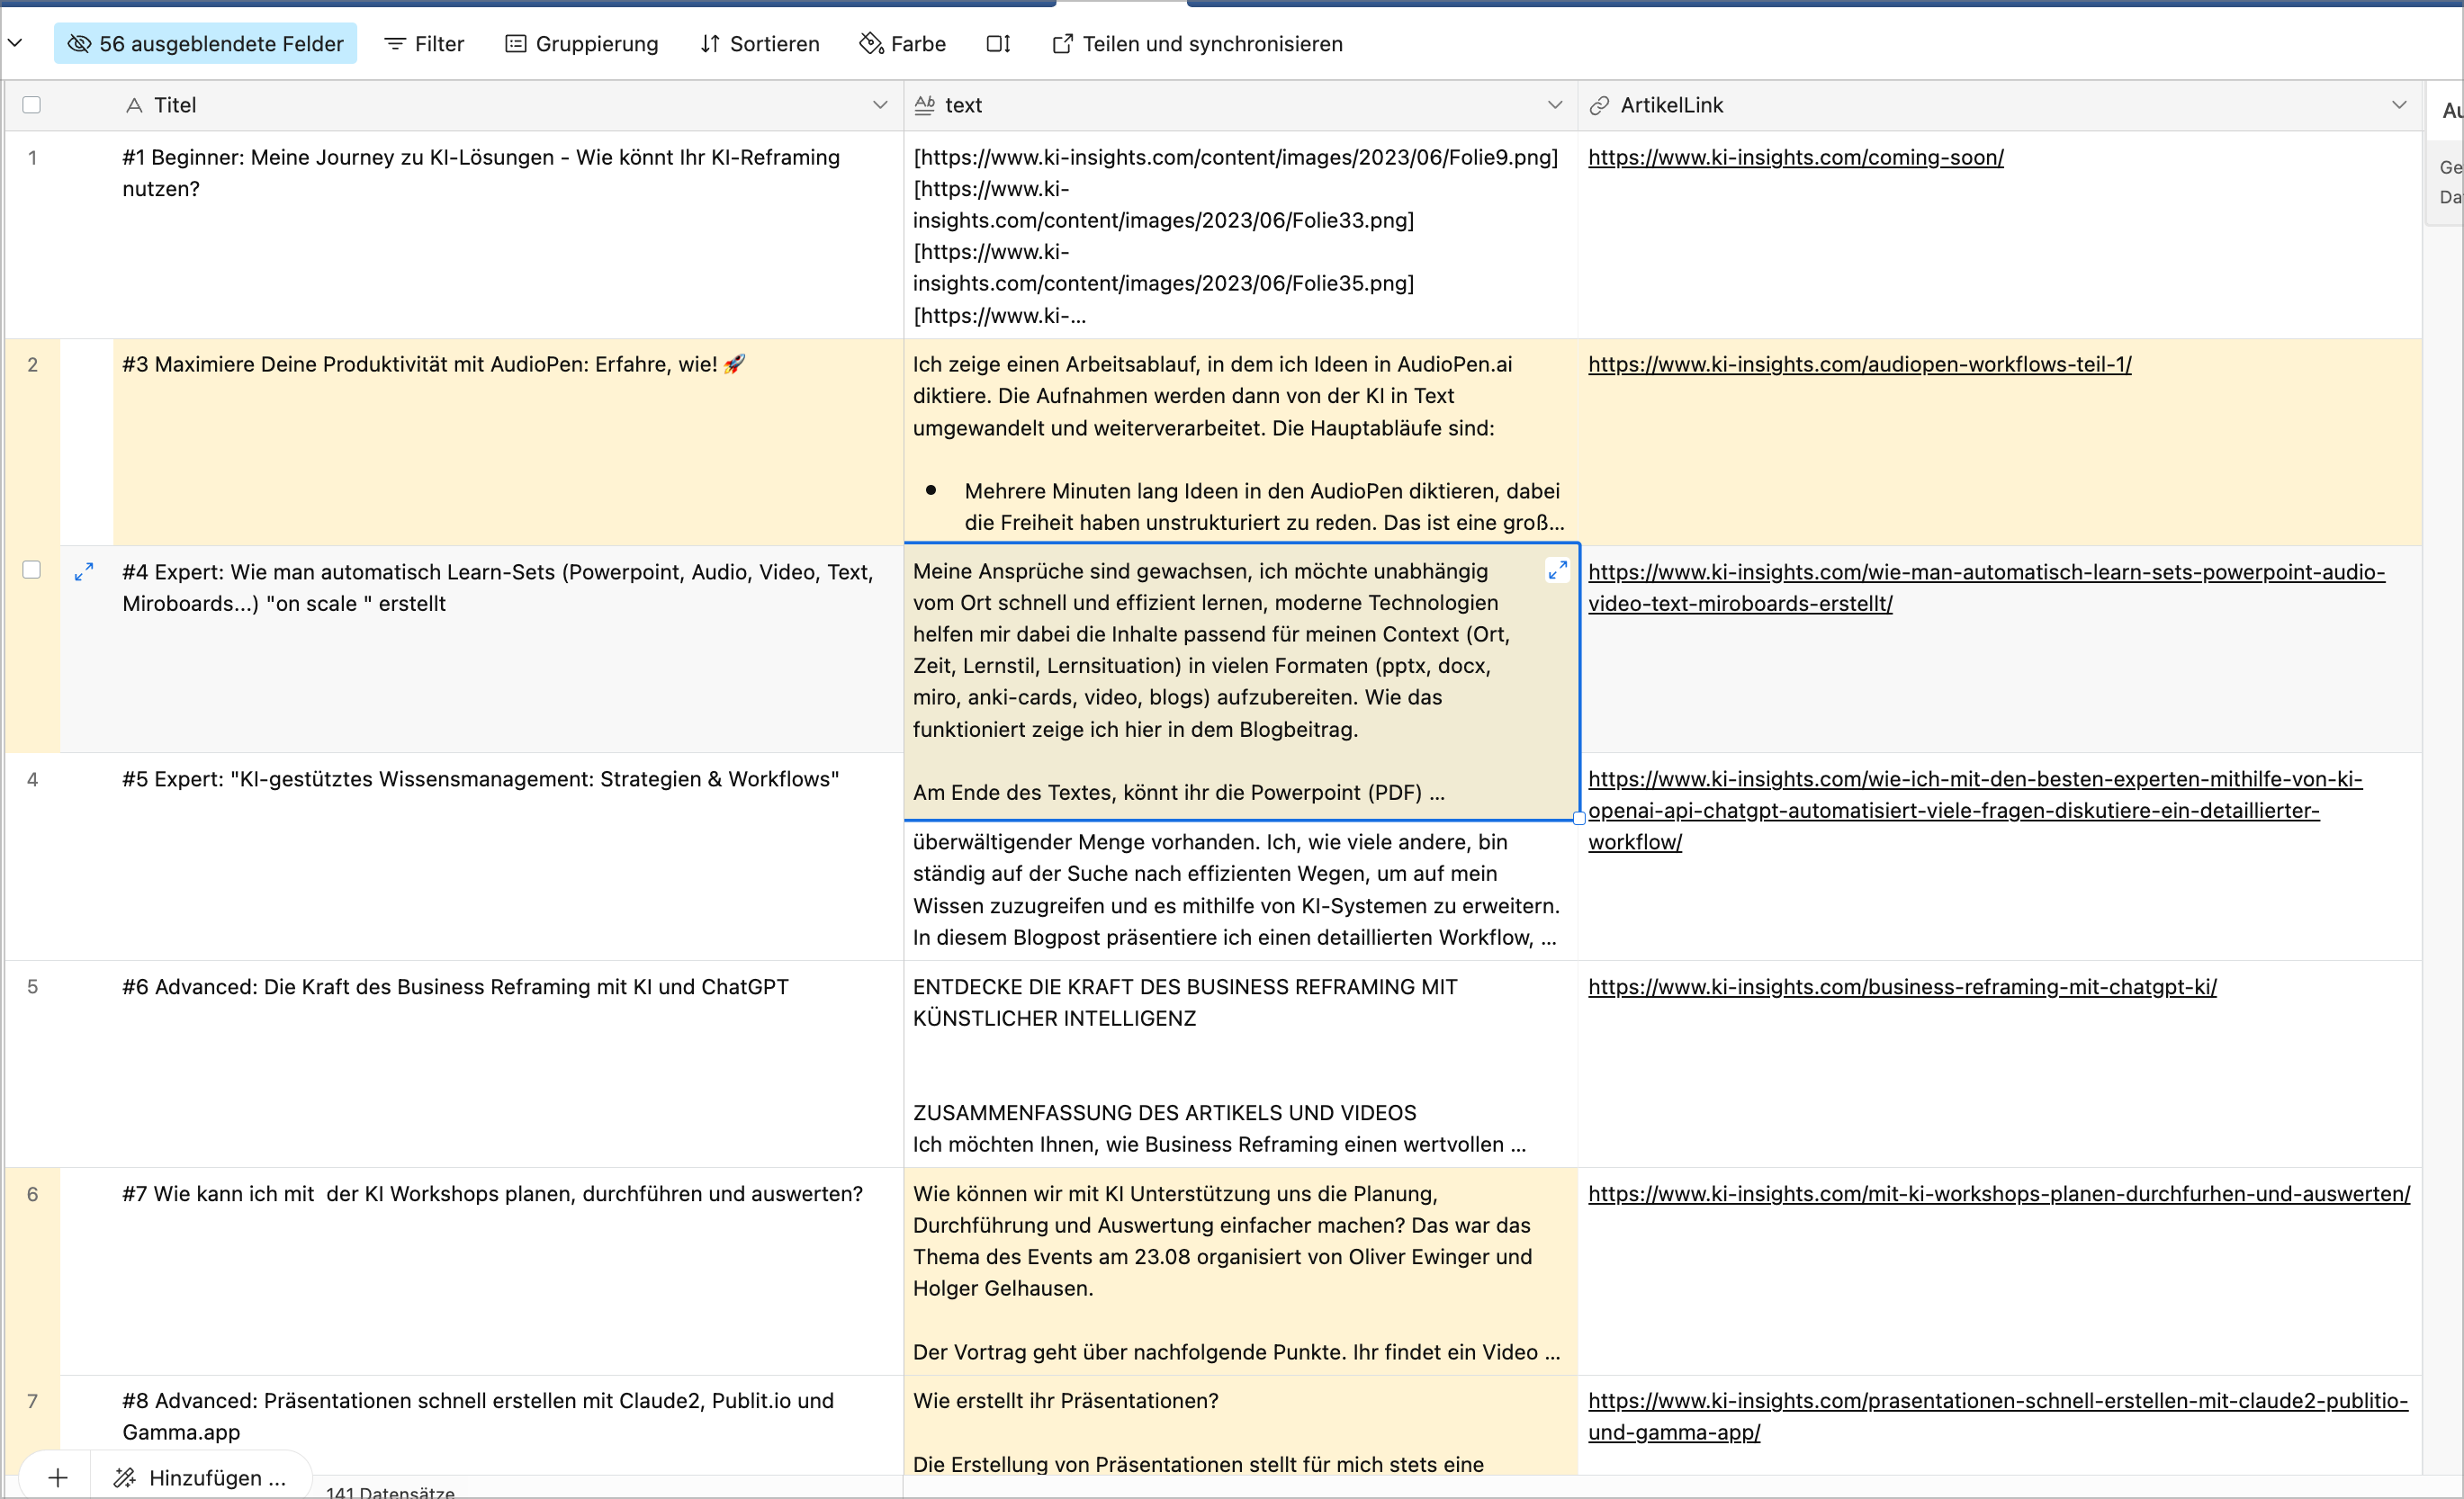Click the fill handle of the selected cell
The width and height of the screenshot is (2464, 1499).
tap(1579, 818)
